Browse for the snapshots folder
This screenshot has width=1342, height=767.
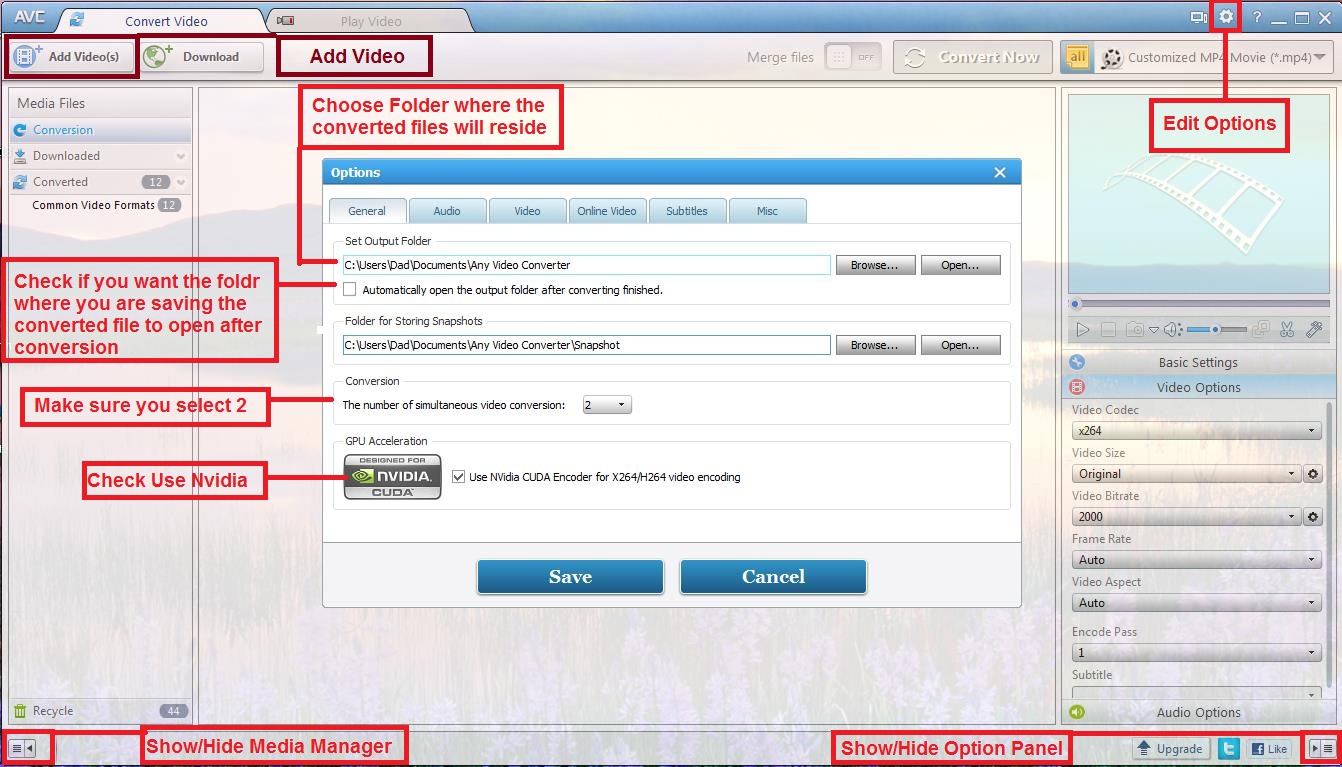875,345
